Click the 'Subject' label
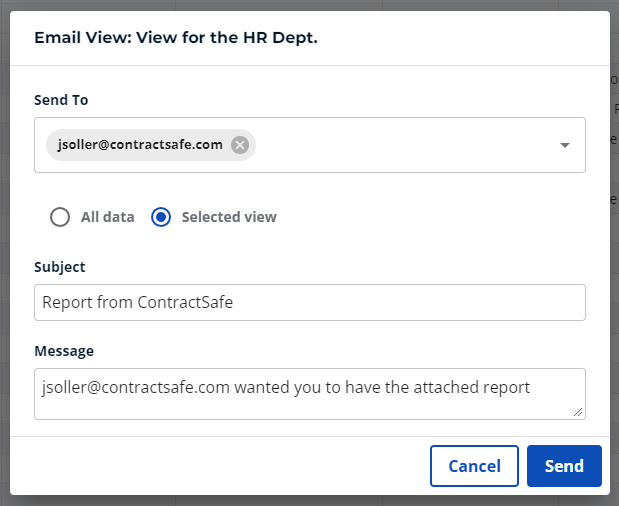The width and height of the screenshot is (619, 506). pyautogui.click(x=60, y=267)
